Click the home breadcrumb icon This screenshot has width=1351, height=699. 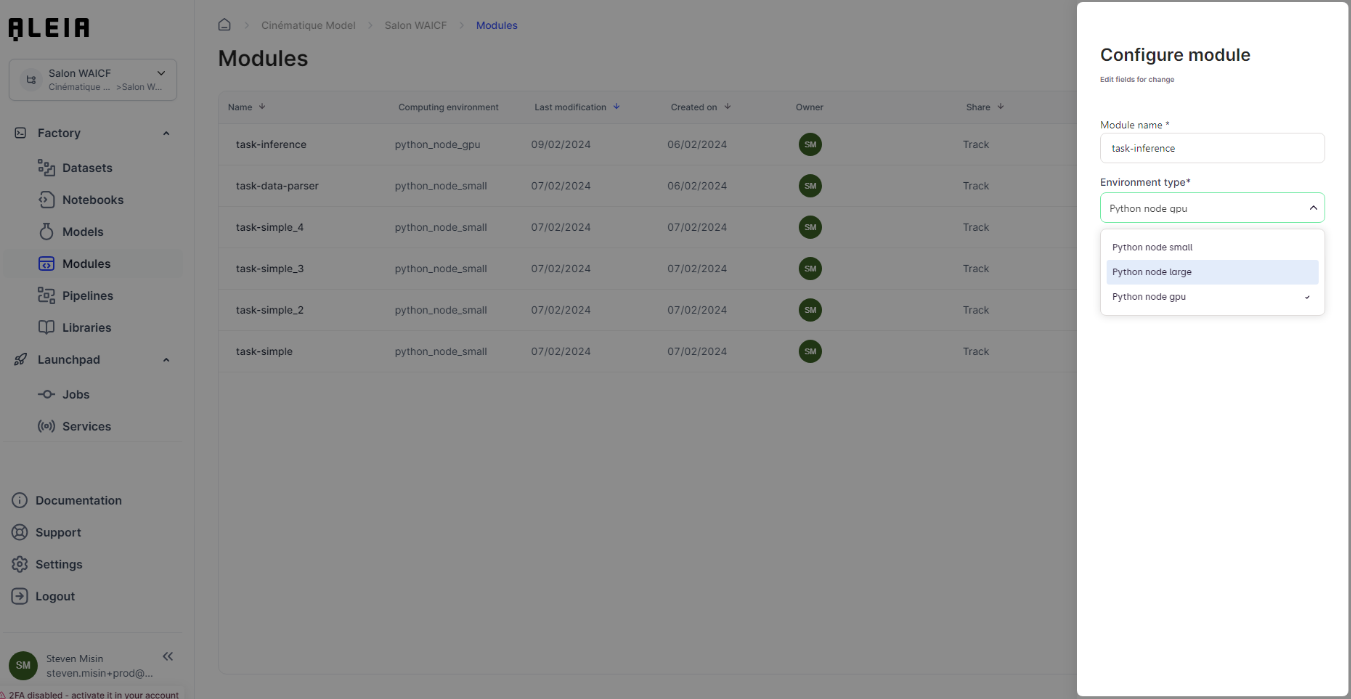click(x=224, y=24)
